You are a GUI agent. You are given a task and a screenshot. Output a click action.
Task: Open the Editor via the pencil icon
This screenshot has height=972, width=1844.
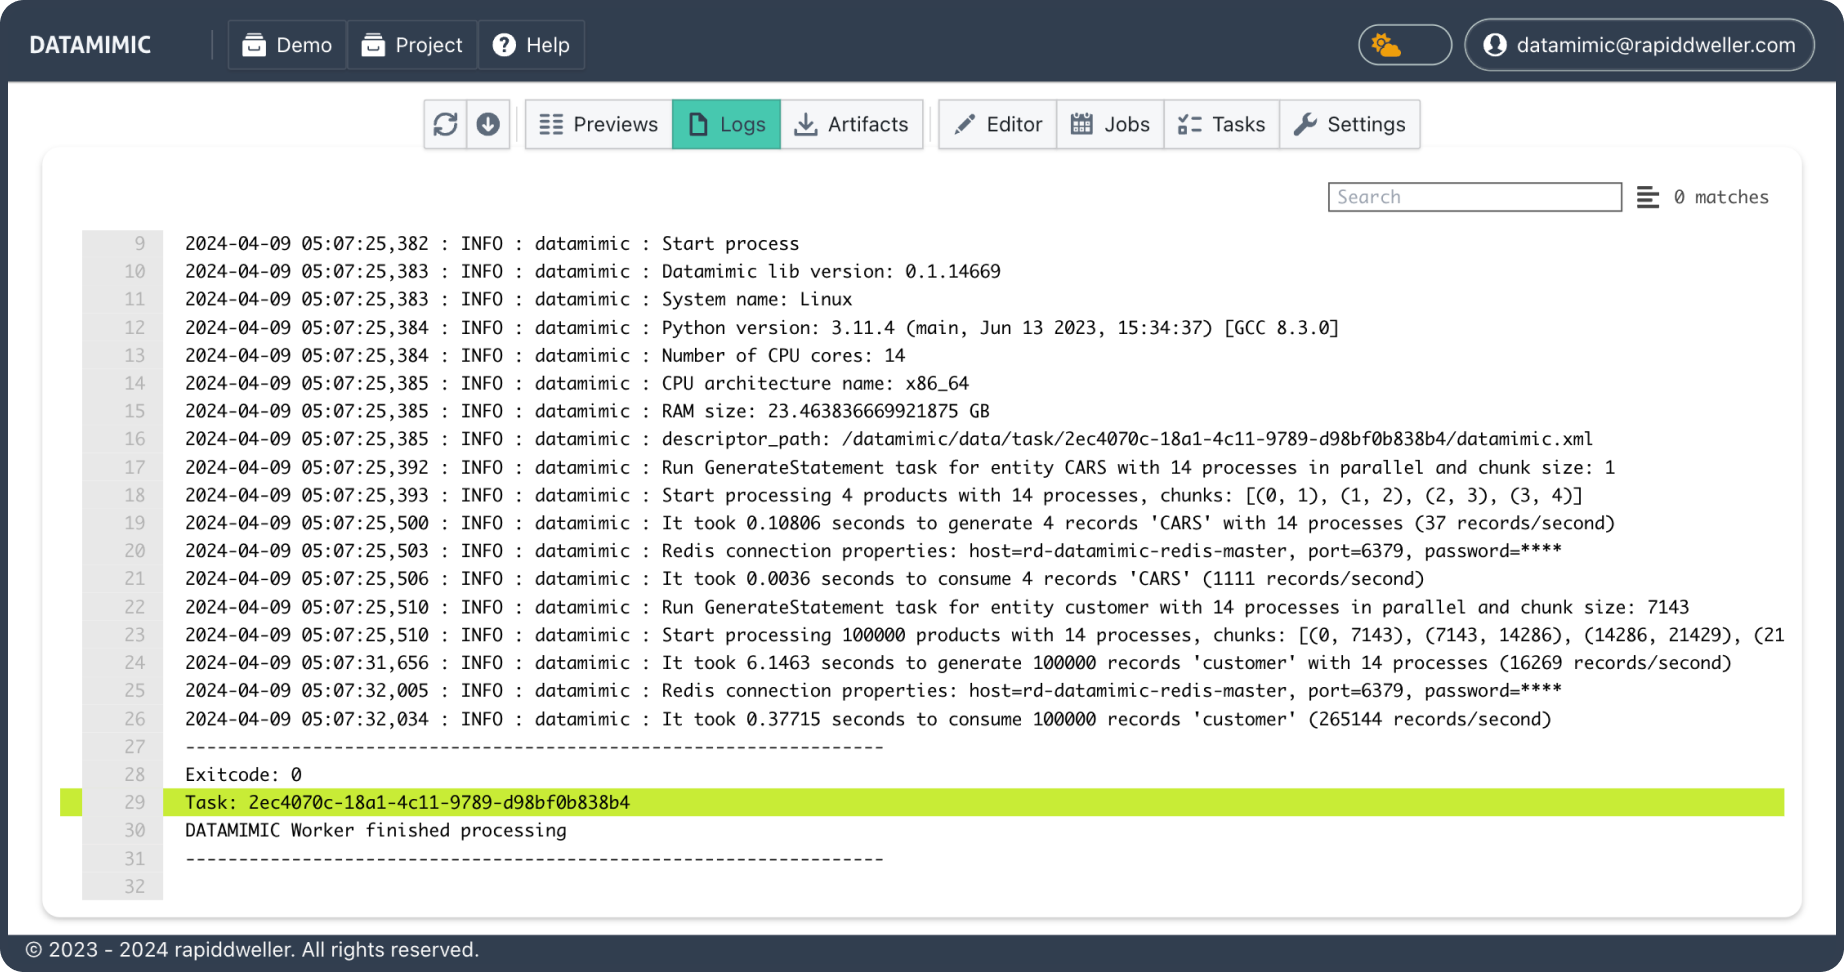coord(964,124)
